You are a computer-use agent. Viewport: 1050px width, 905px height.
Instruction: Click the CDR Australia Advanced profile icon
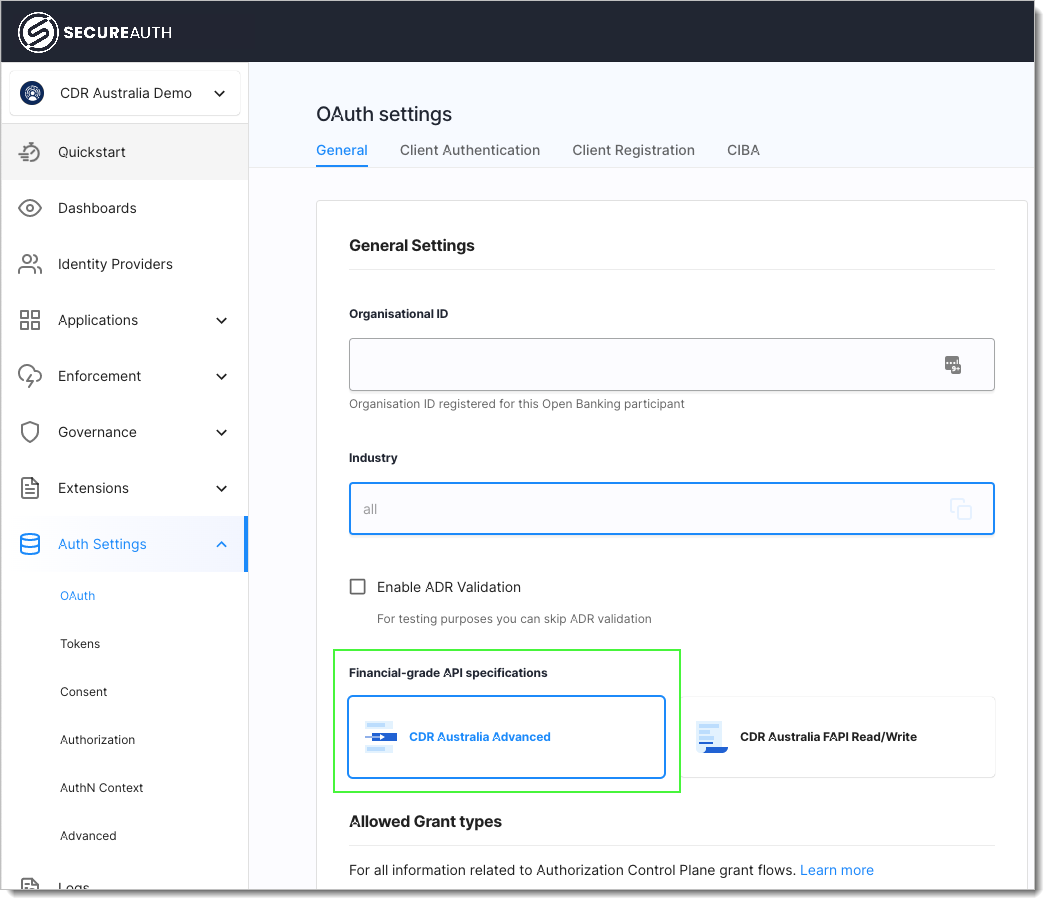click(380, 737)
